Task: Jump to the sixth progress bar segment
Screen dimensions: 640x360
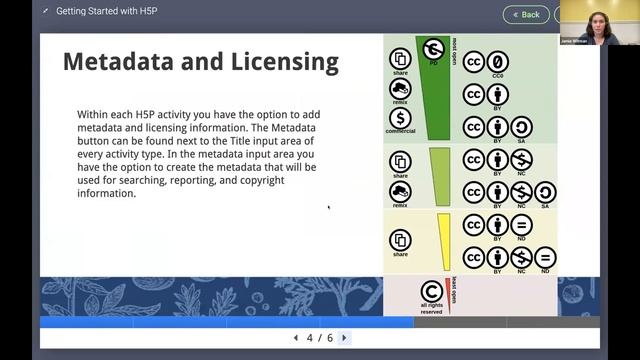Action: pyautogui.click(x=553, y=322)
